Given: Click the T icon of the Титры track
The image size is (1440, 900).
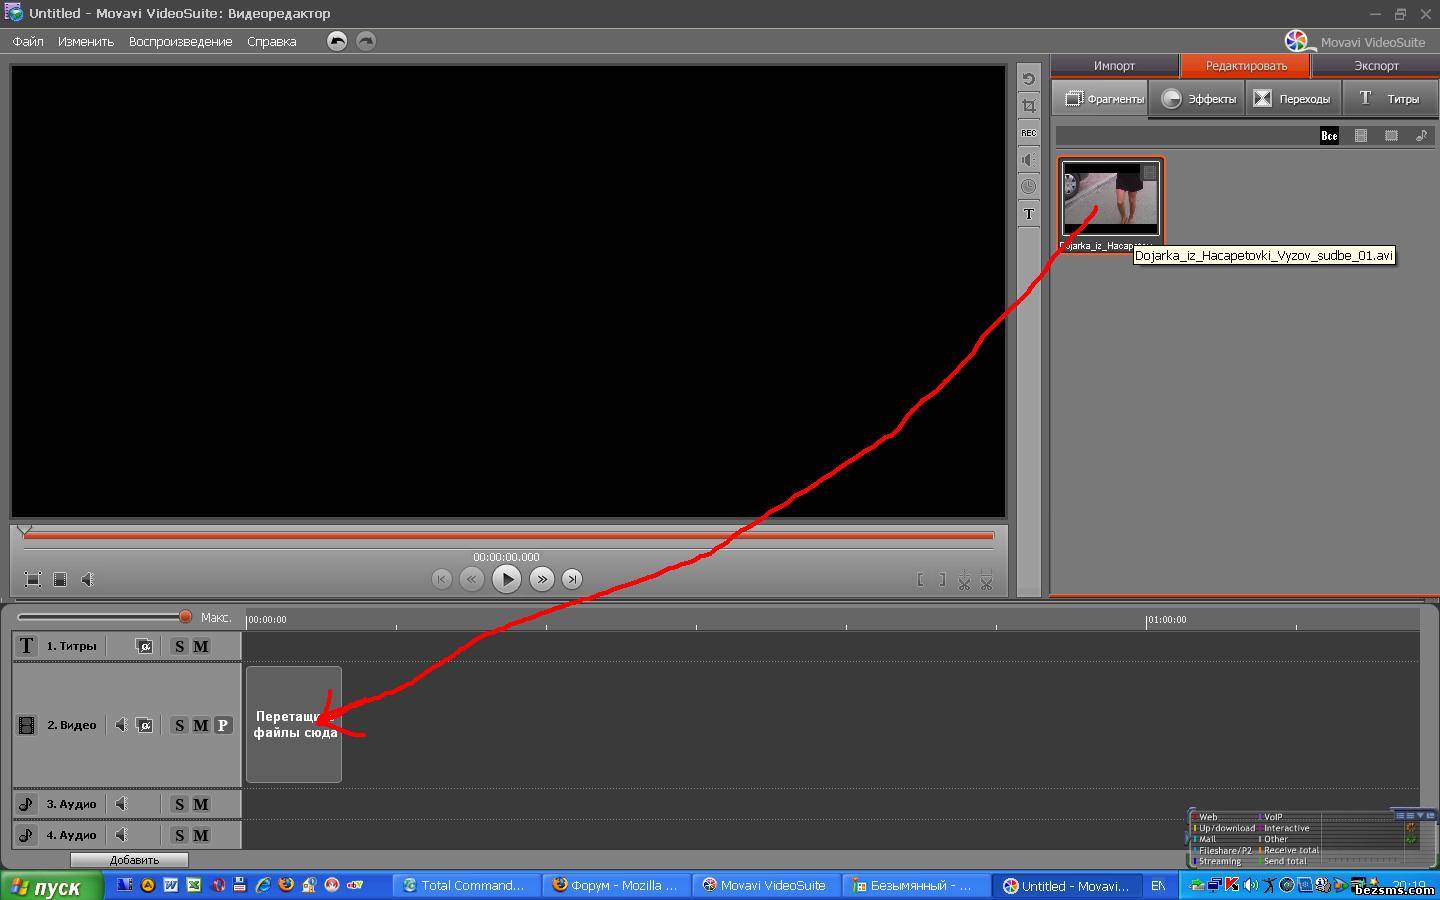Looking at the screenshot, I should coord(27,646).
